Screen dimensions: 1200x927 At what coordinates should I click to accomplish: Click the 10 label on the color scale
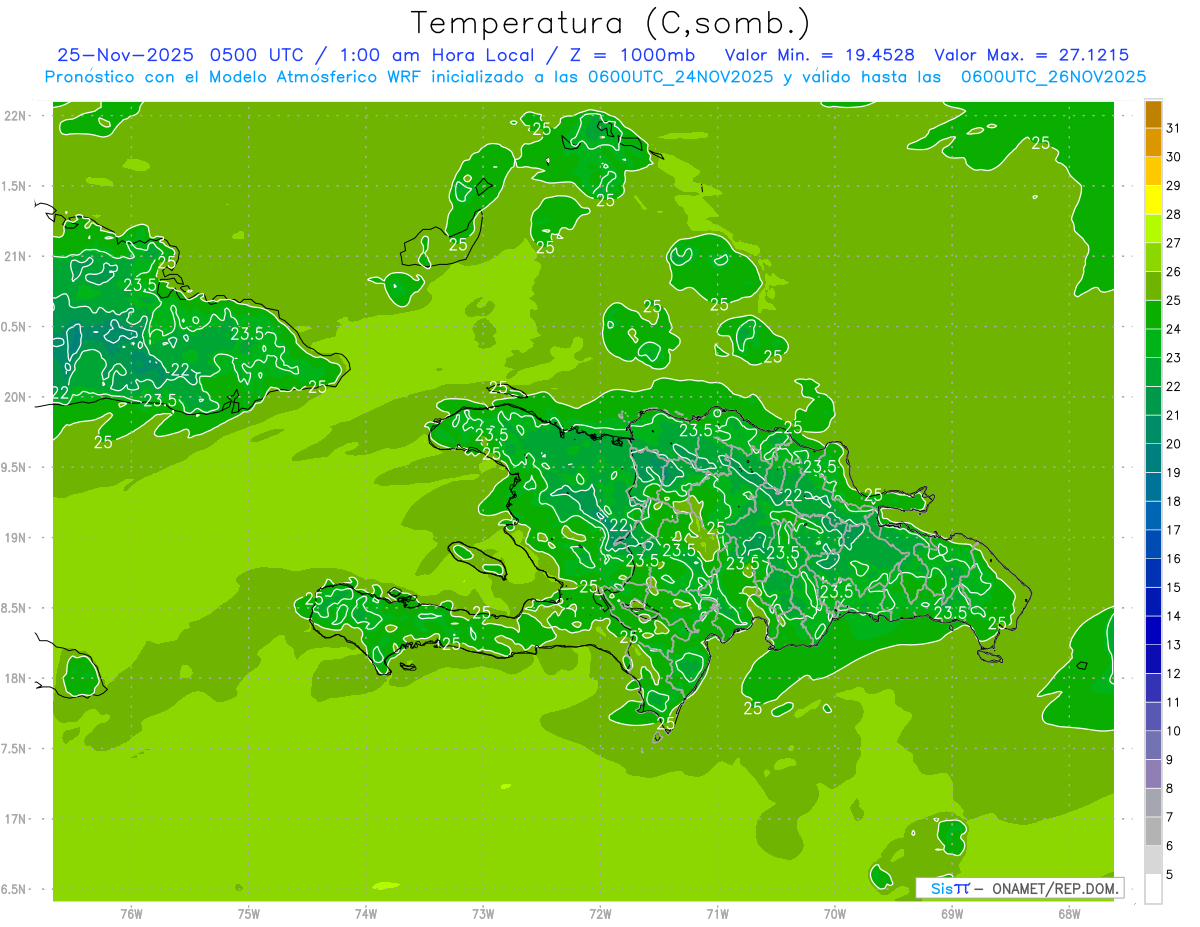coord(1173,731)
